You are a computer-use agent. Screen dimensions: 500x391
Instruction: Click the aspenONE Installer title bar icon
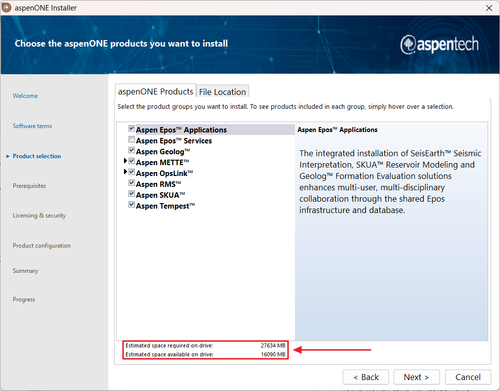[6, 7]
